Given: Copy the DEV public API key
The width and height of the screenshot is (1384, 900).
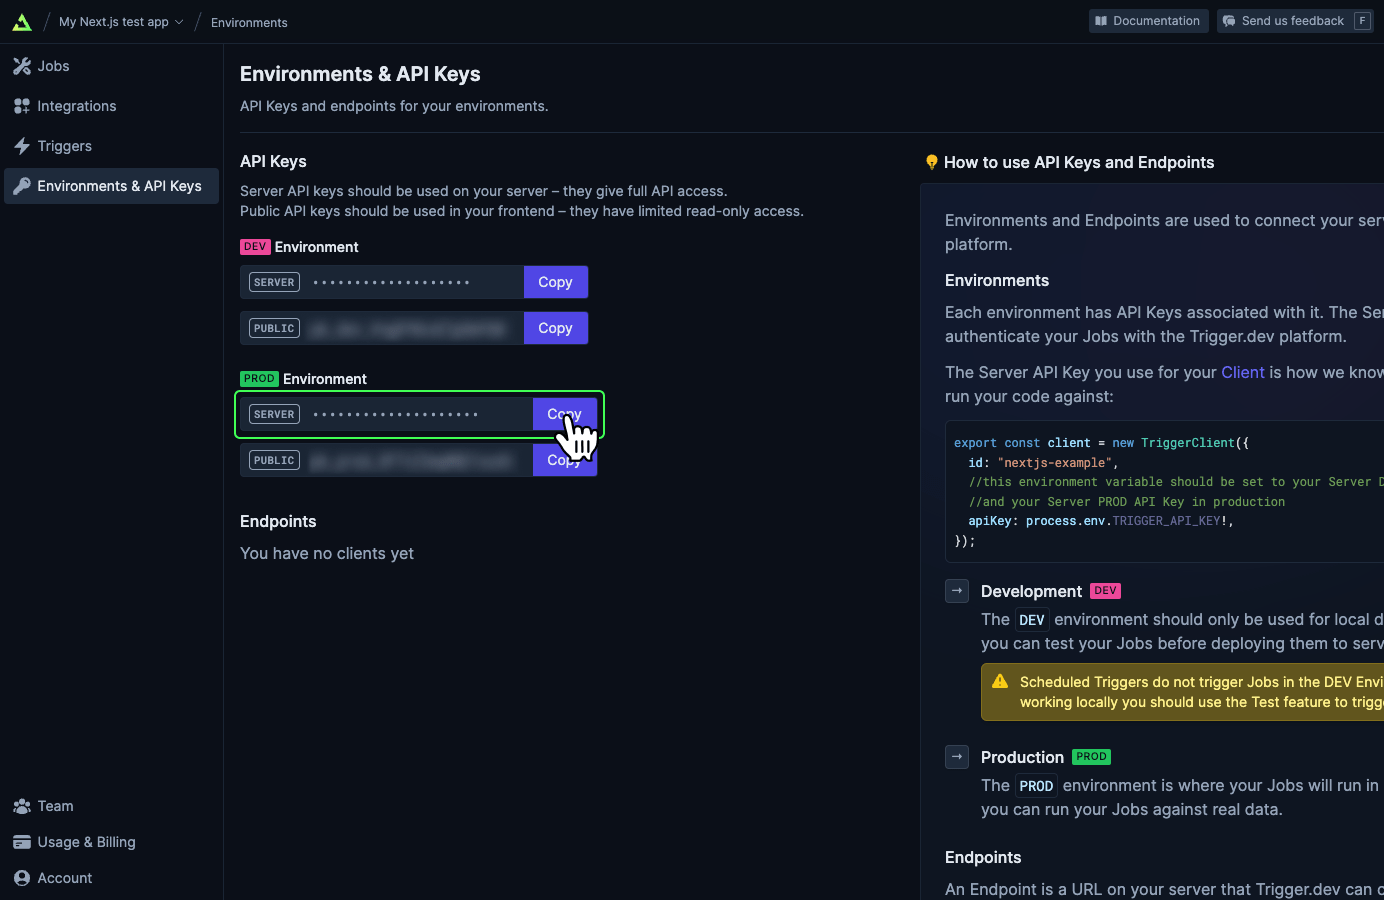Looking at the screenshot, I should pyautogui.click(x=556, y=328).
